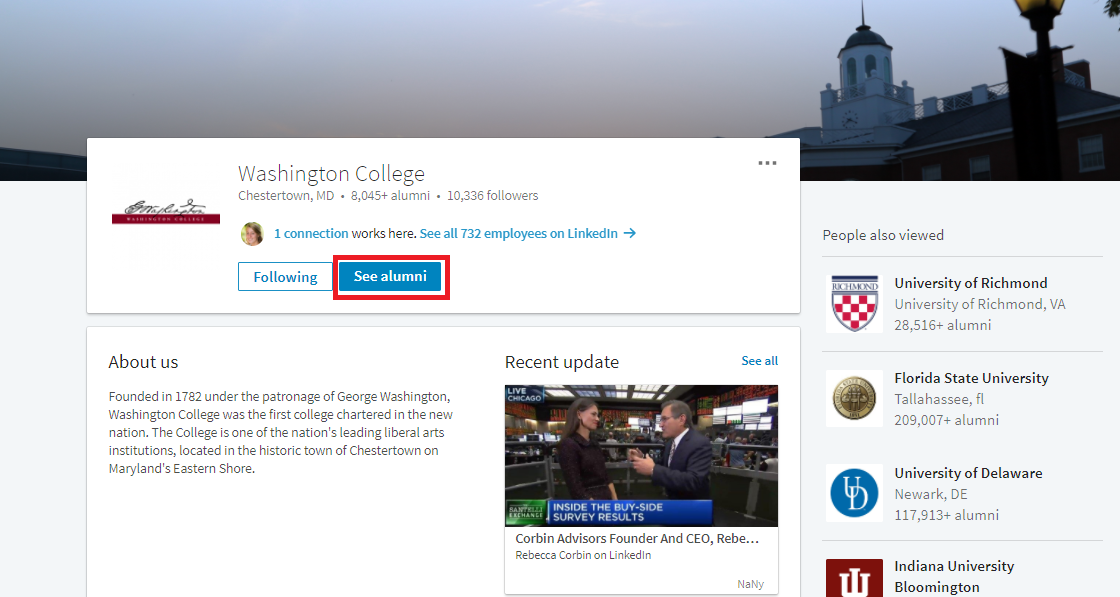This screenshot has width=1120, height=597.
Task: Open Florida State University seal logo
Action: (x=854, y=398)
